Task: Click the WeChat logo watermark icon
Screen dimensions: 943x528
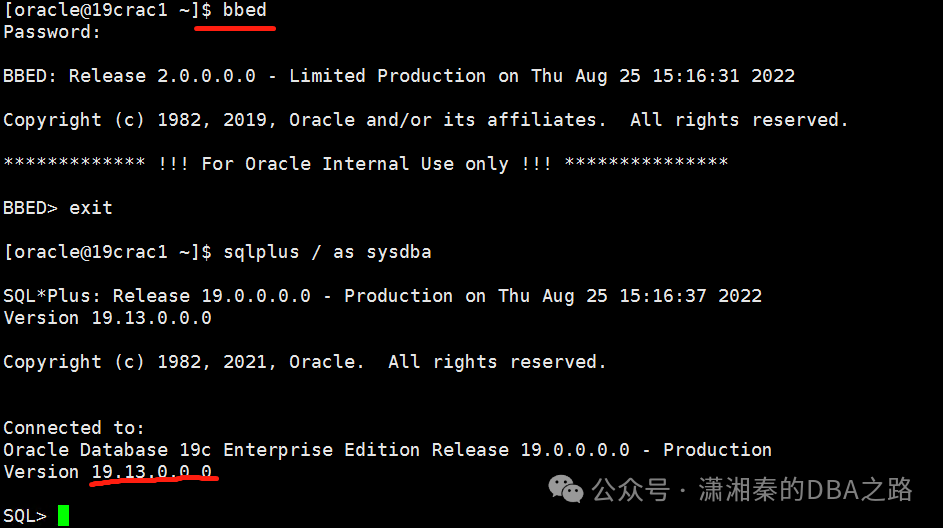Action: pos(565,488)
